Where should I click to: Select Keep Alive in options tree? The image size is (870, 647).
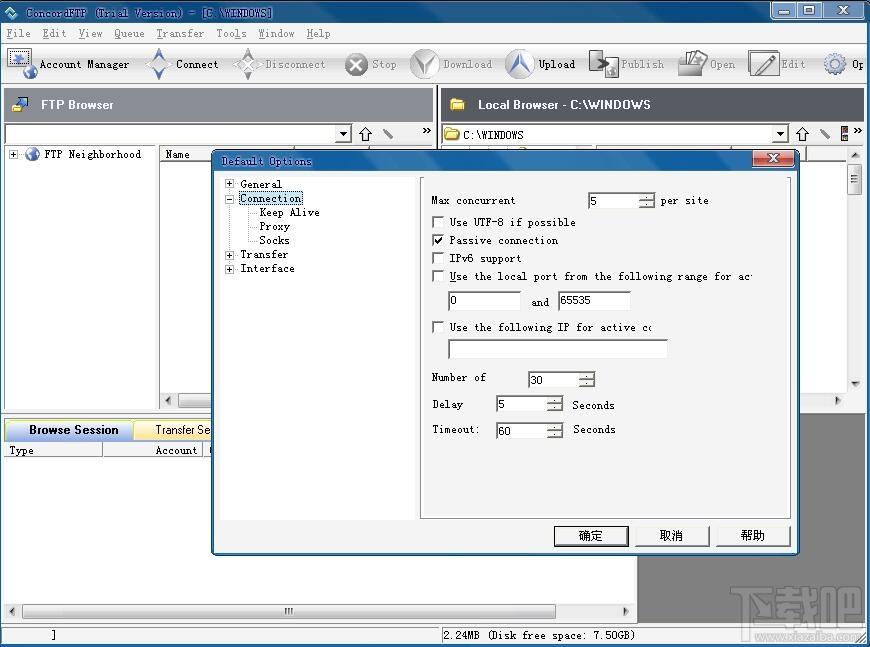(x=289, y=212)
